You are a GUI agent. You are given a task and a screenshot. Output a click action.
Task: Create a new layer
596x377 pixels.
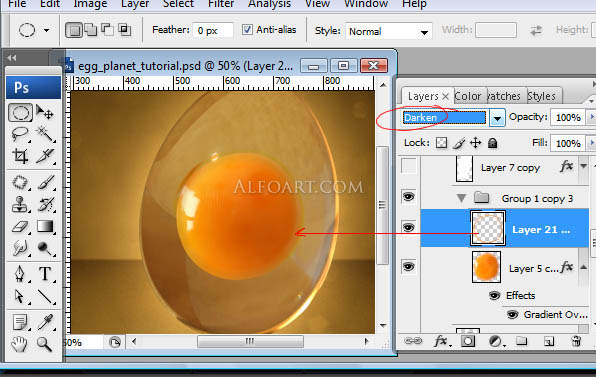(x=548, y=341)
